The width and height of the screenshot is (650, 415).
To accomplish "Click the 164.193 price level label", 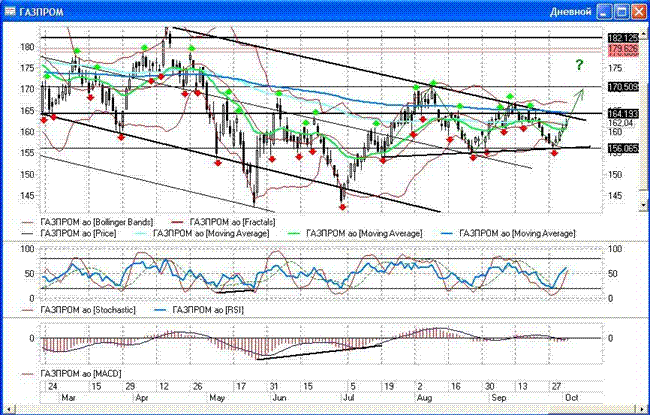I will tap(623, 113).
